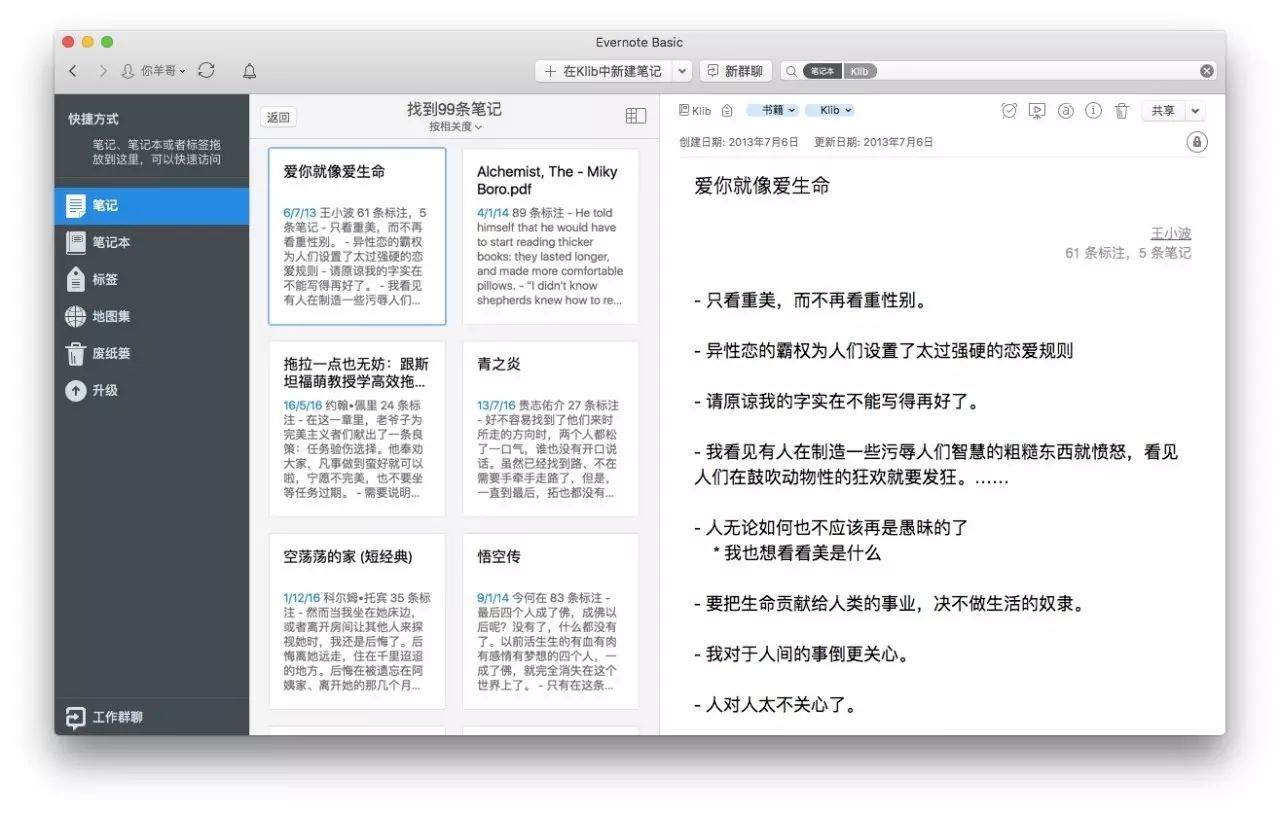Expand the 按相关度 sort dropdown
This screenshot has width=1280, height=813.
tap(455, 127)
